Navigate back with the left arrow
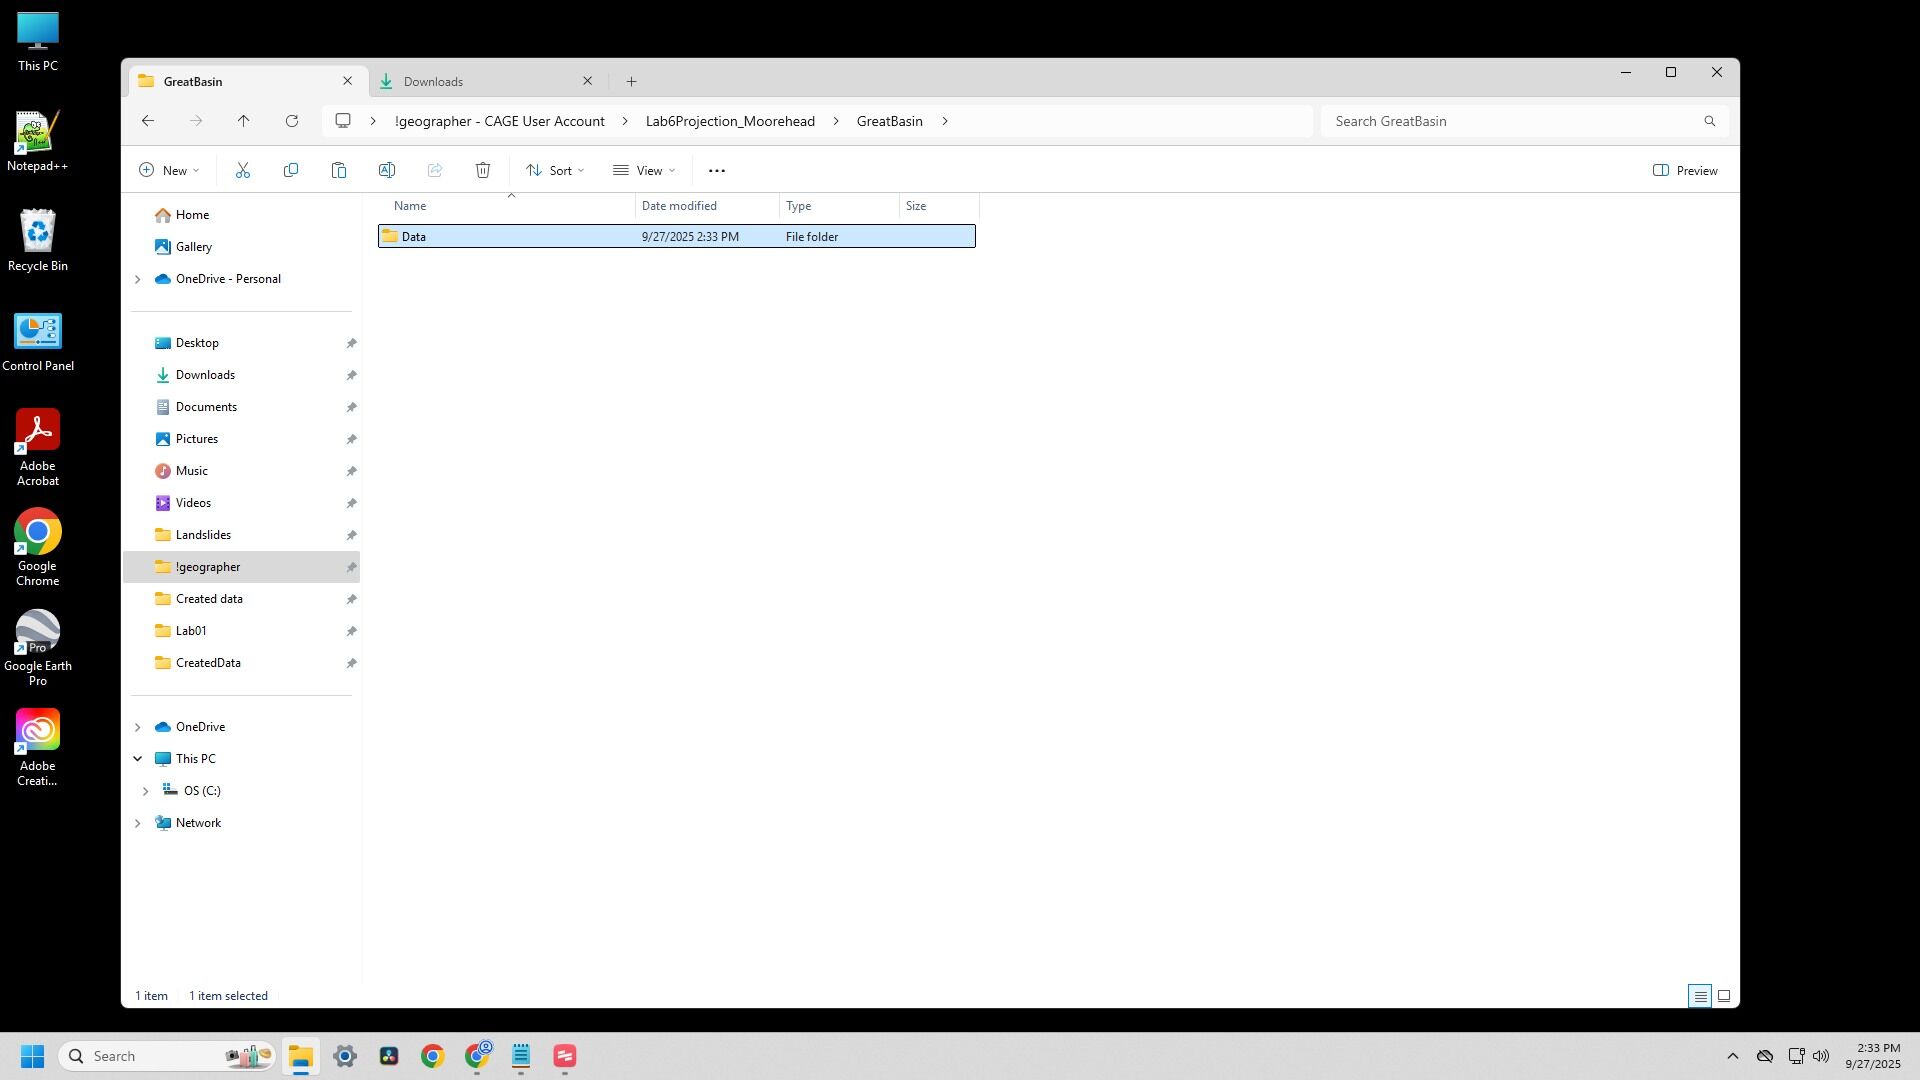The width and height of the screenshot is (1920, 1080). pos(148,121)
